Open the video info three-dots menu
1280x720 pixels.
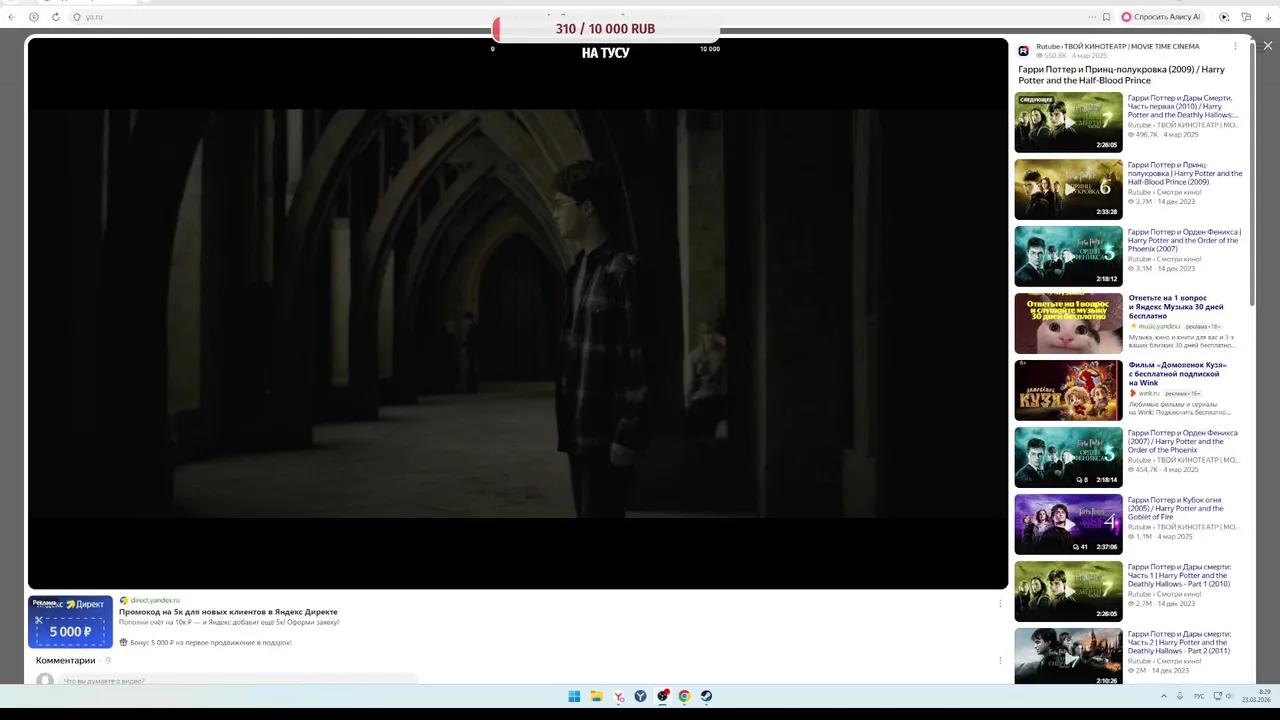pos(1235,46)
